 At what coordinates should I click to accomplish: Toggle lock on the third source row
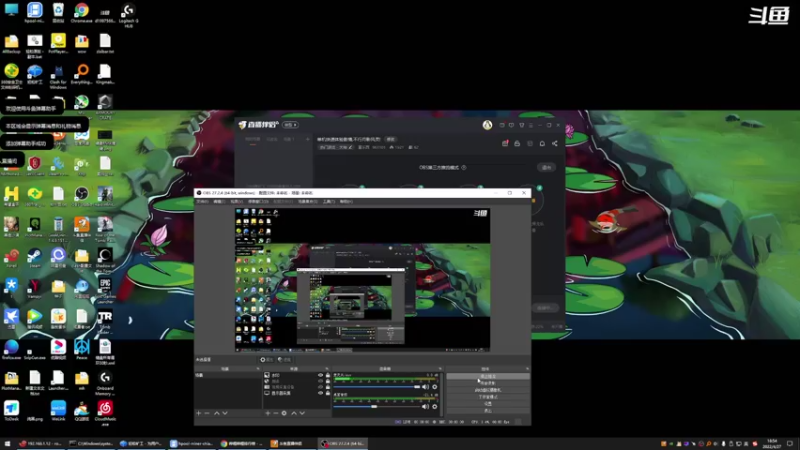click(328, 387)
